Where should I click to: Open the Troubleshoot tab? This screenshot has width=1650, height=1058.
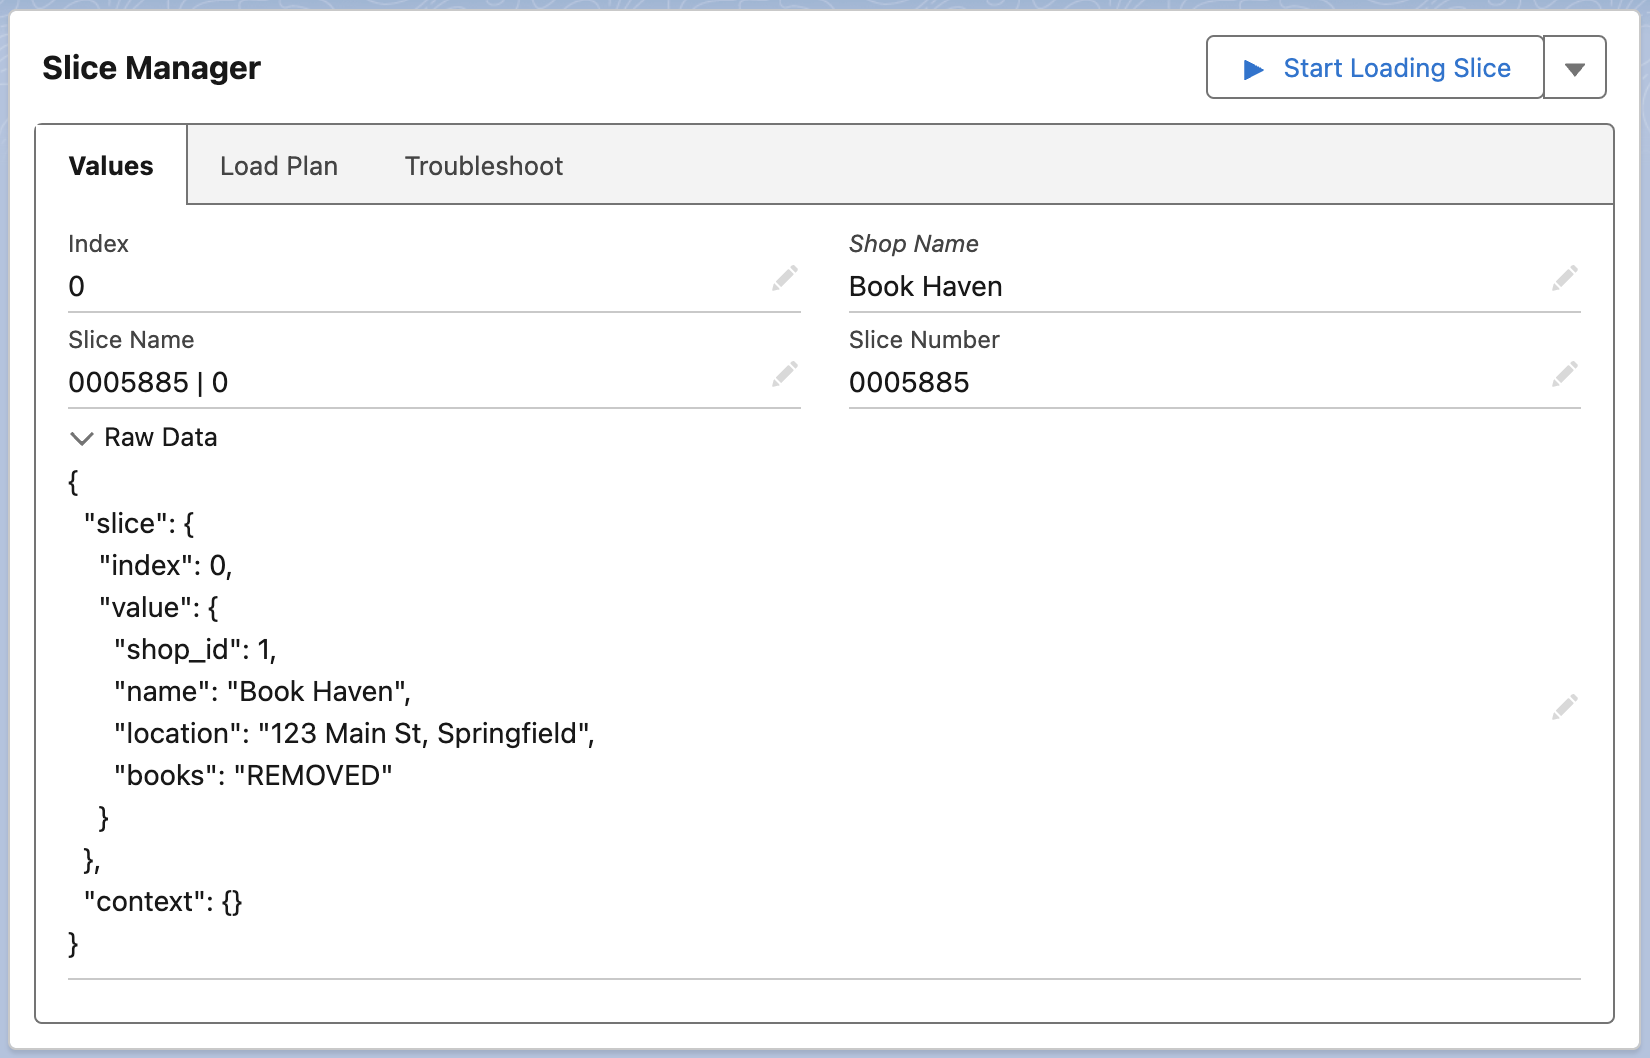[x=483, y=166]
